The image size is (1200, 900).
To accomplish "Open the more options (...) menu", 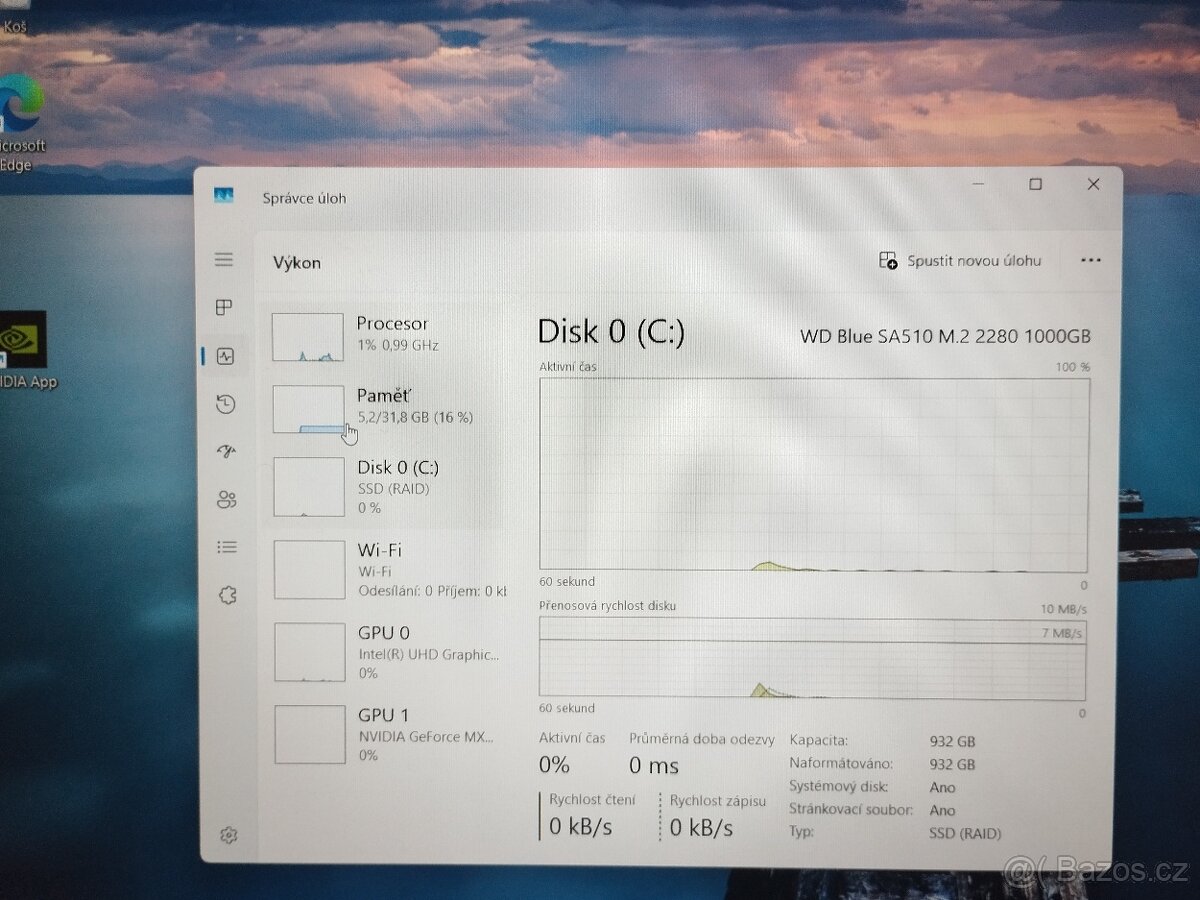I will [x=1090, y=260].
